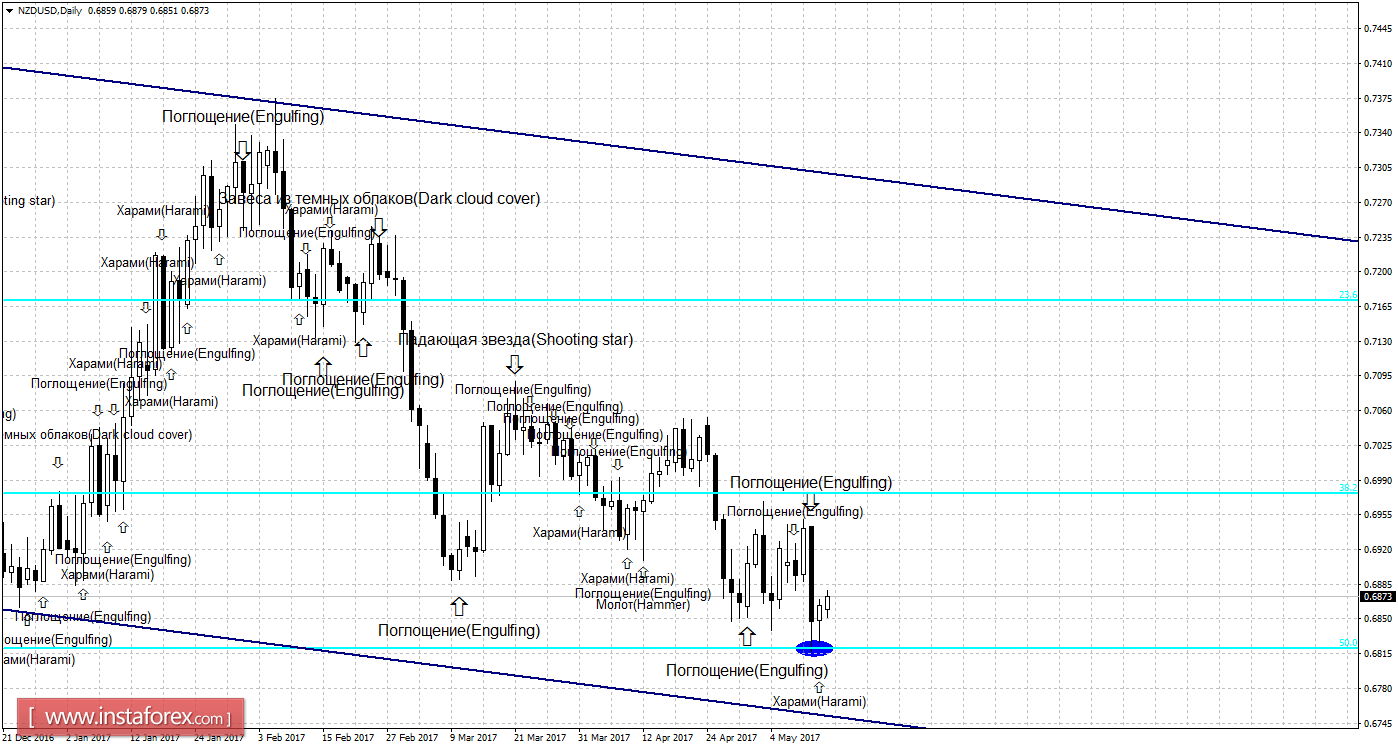The image size is (1398, 749).
Task: Click price axis value 0.7060
Action: 1378,411
